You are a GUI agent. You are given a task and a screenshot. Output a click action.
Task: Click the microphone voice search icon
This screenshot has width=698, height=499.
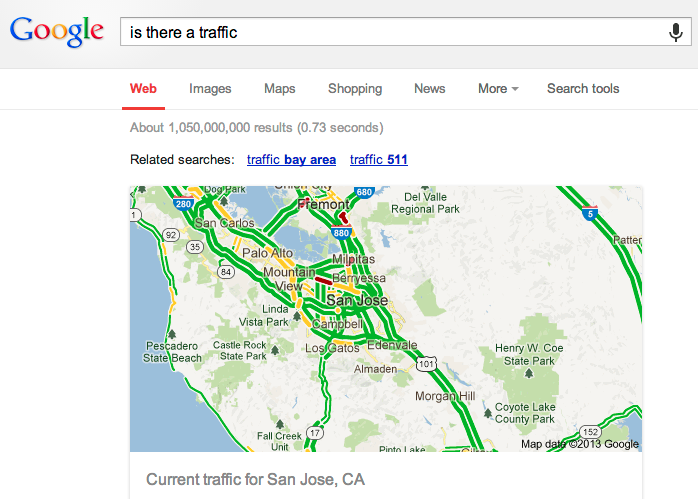(x=676, y=32)
